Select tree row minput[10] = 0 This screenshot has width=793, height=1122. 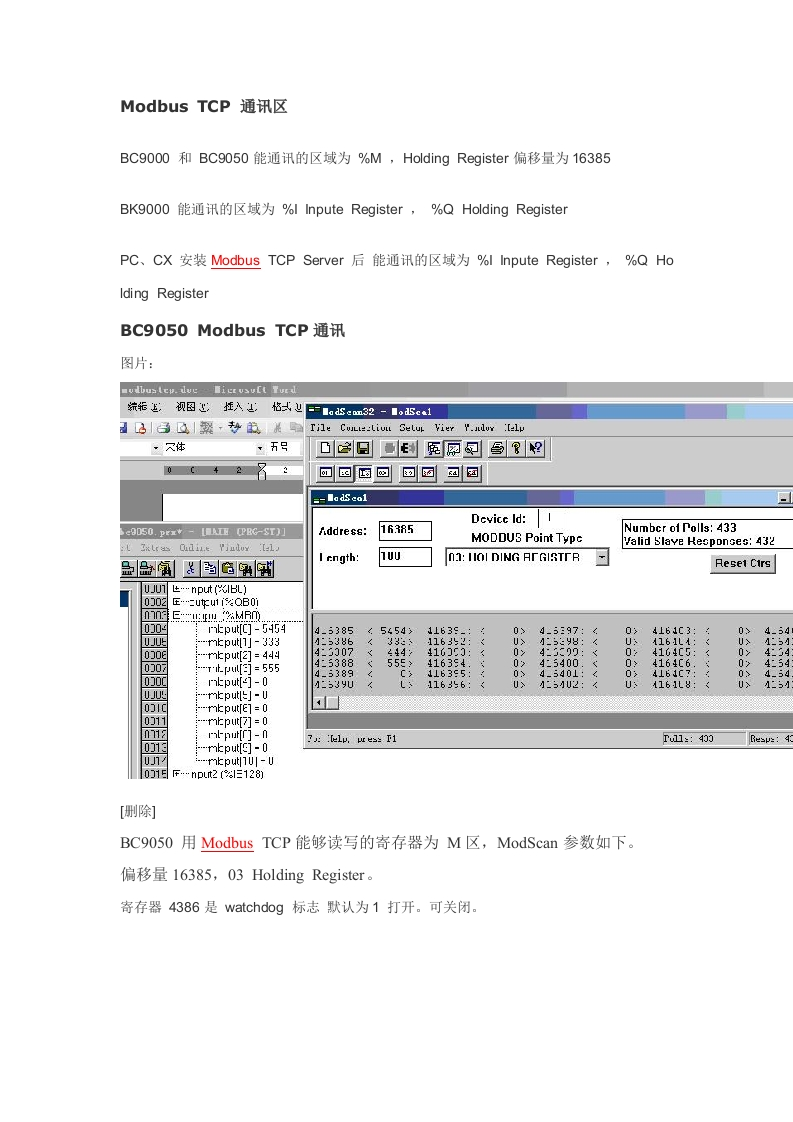[x=240, y=761]
